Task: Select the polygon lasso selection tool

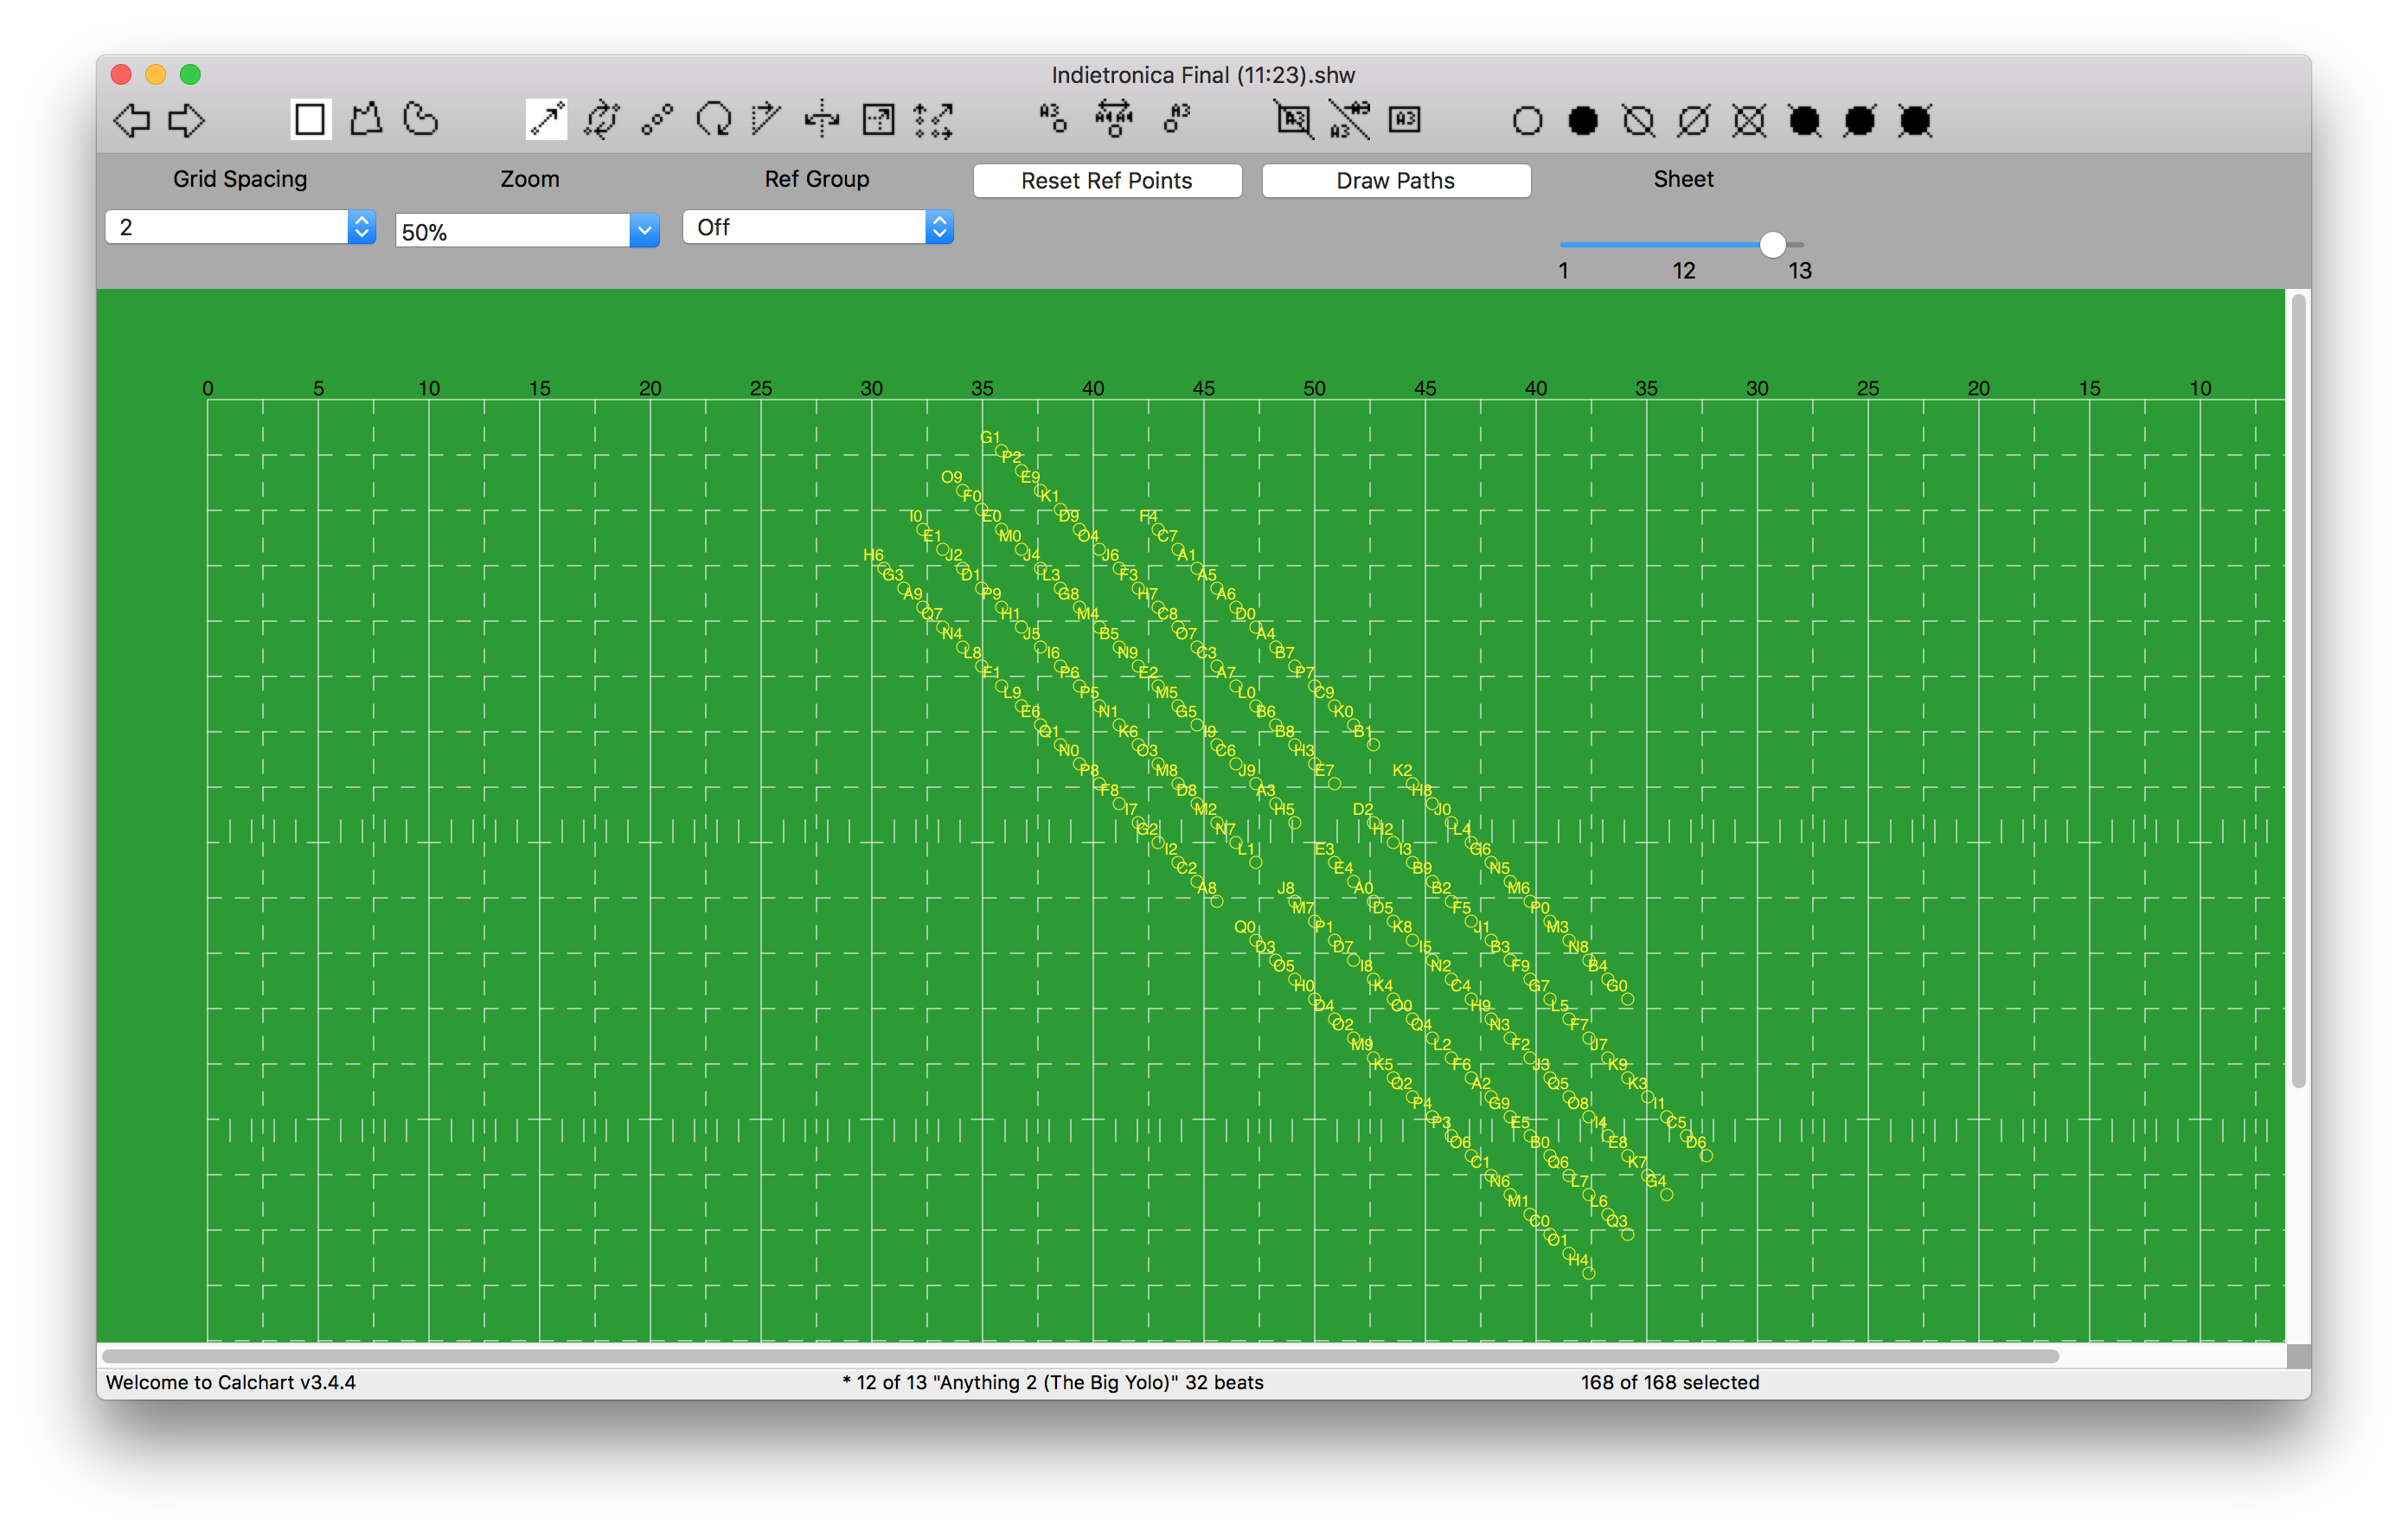Action: pyautogui.click(x=366, y=120)
